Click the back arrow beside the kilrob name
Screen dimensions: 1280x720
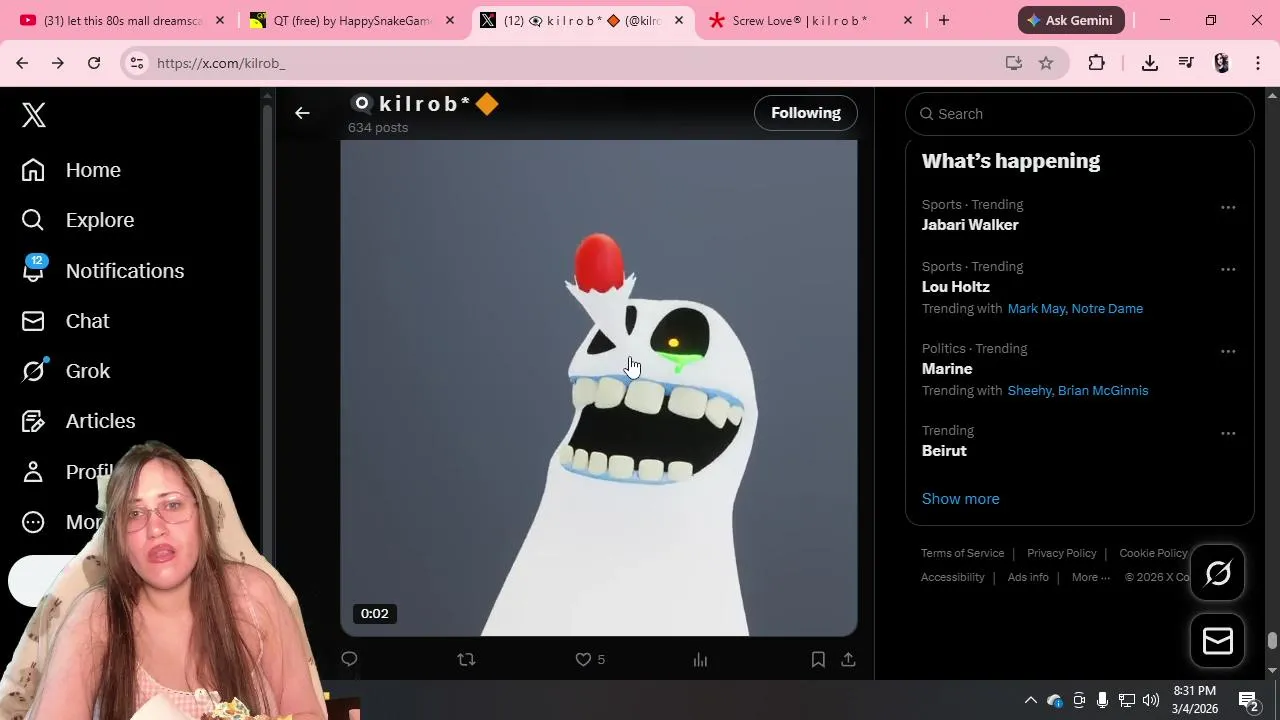click(x=302, y=113)
